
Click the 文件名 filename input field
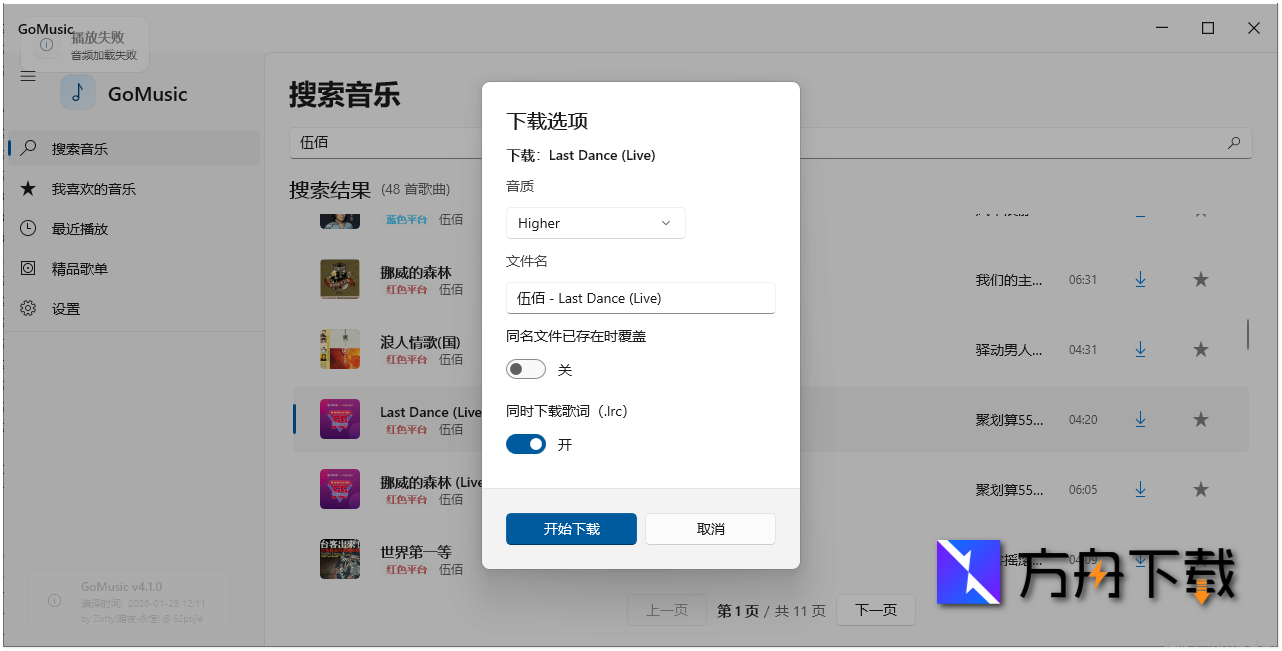point(640,298)
